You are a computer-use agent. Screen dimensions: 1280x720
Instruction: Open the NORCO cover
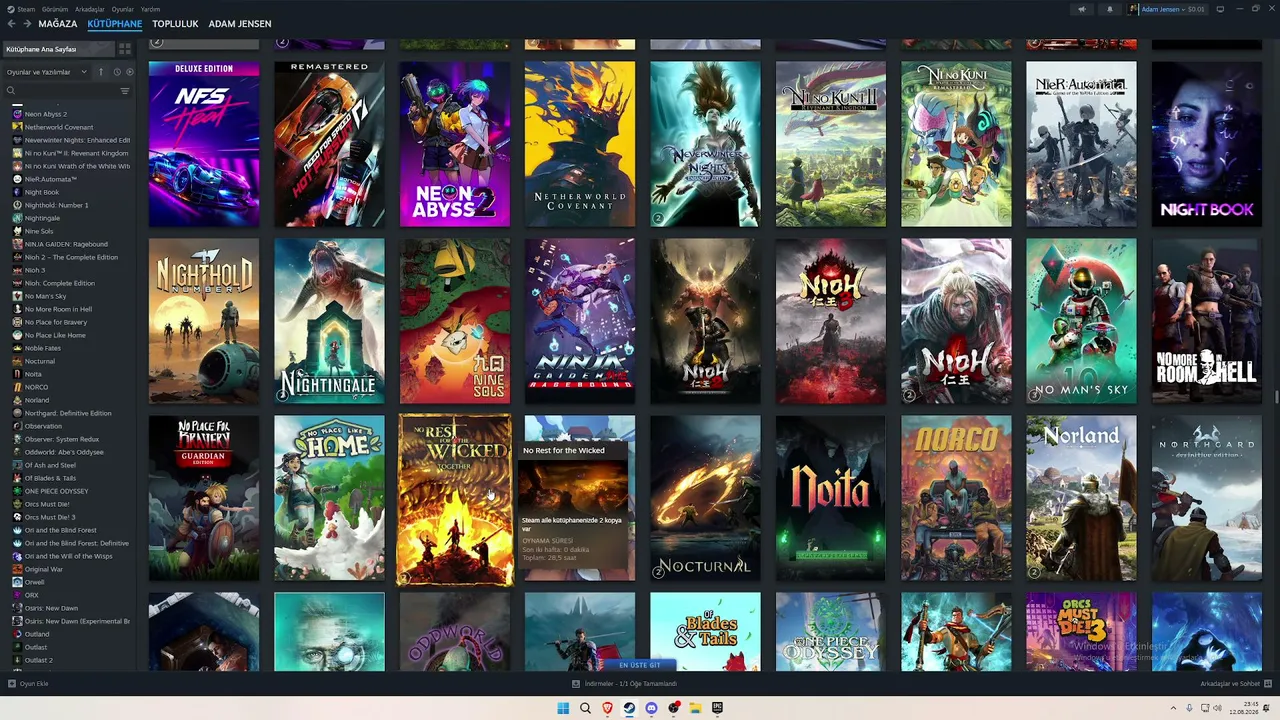[956, 498]
